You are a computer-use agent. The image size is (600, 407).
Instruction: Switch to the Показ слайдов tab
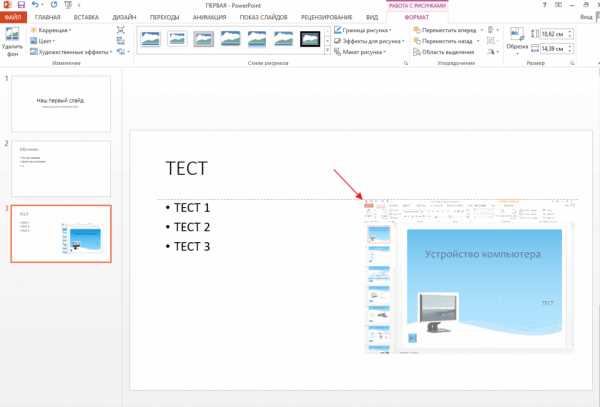264,17
